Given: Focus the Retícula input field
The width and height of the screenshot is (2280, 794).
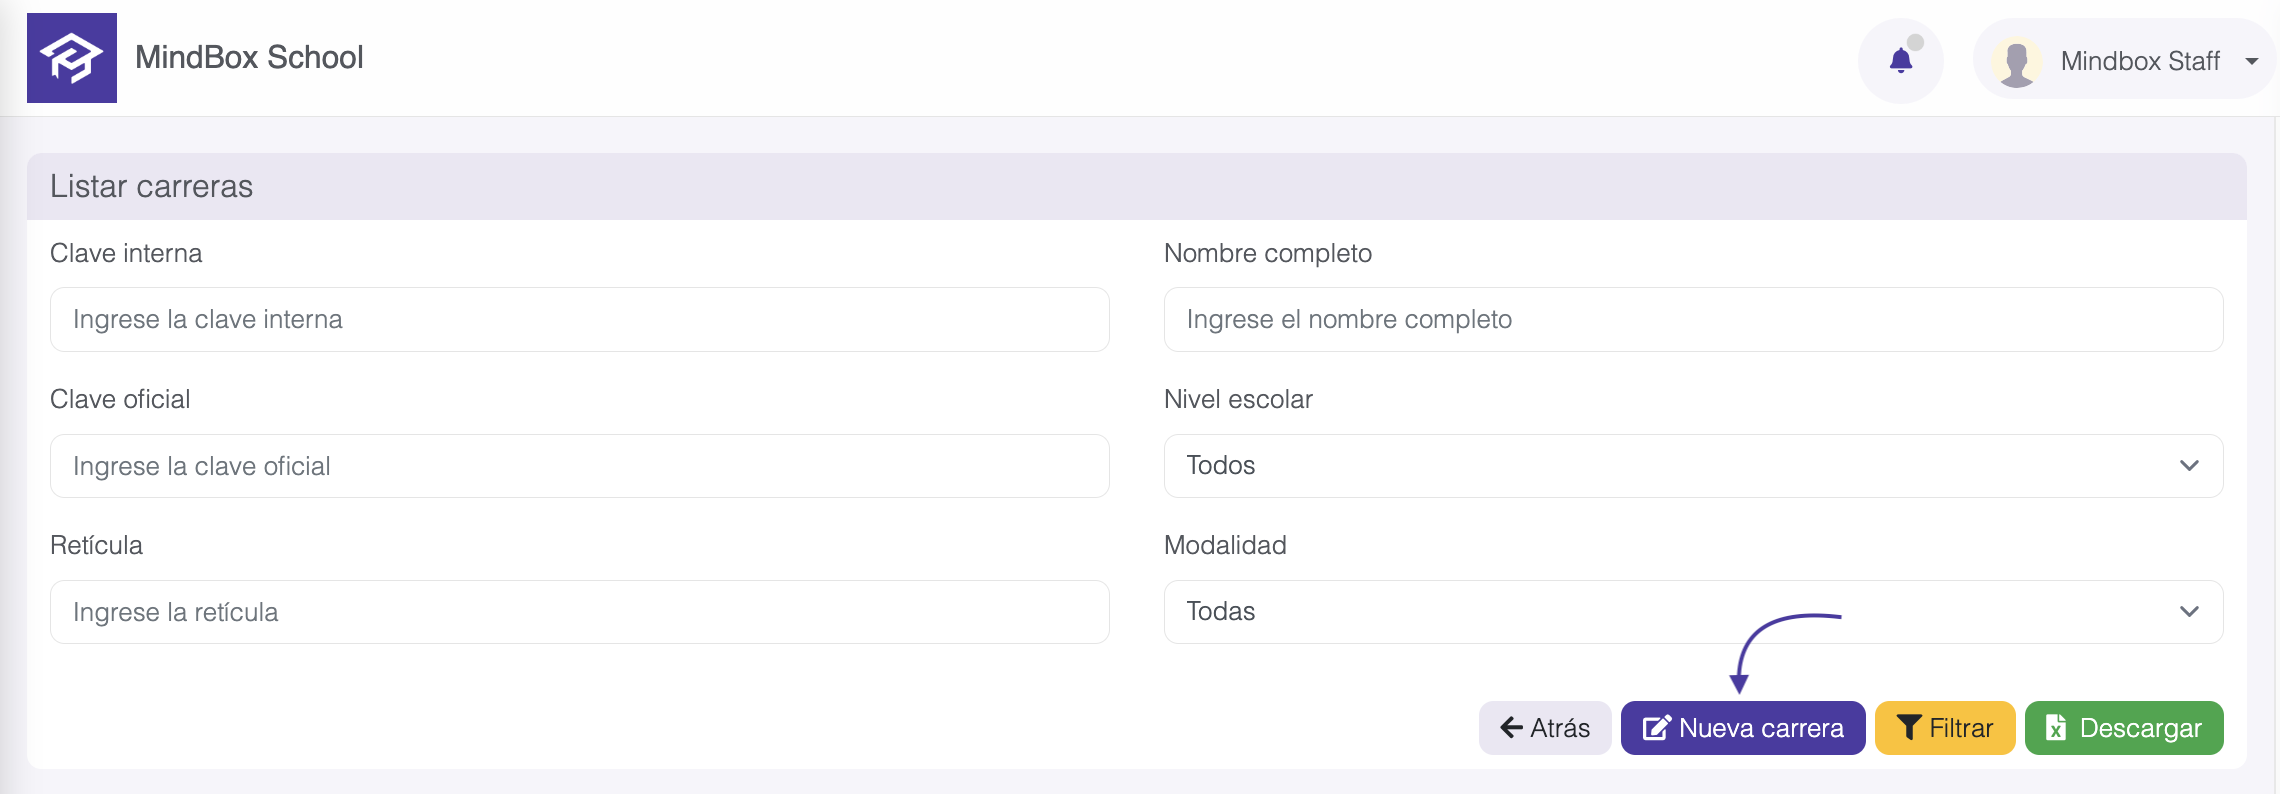Looking at the screenshot, I should tap(579, 612).
